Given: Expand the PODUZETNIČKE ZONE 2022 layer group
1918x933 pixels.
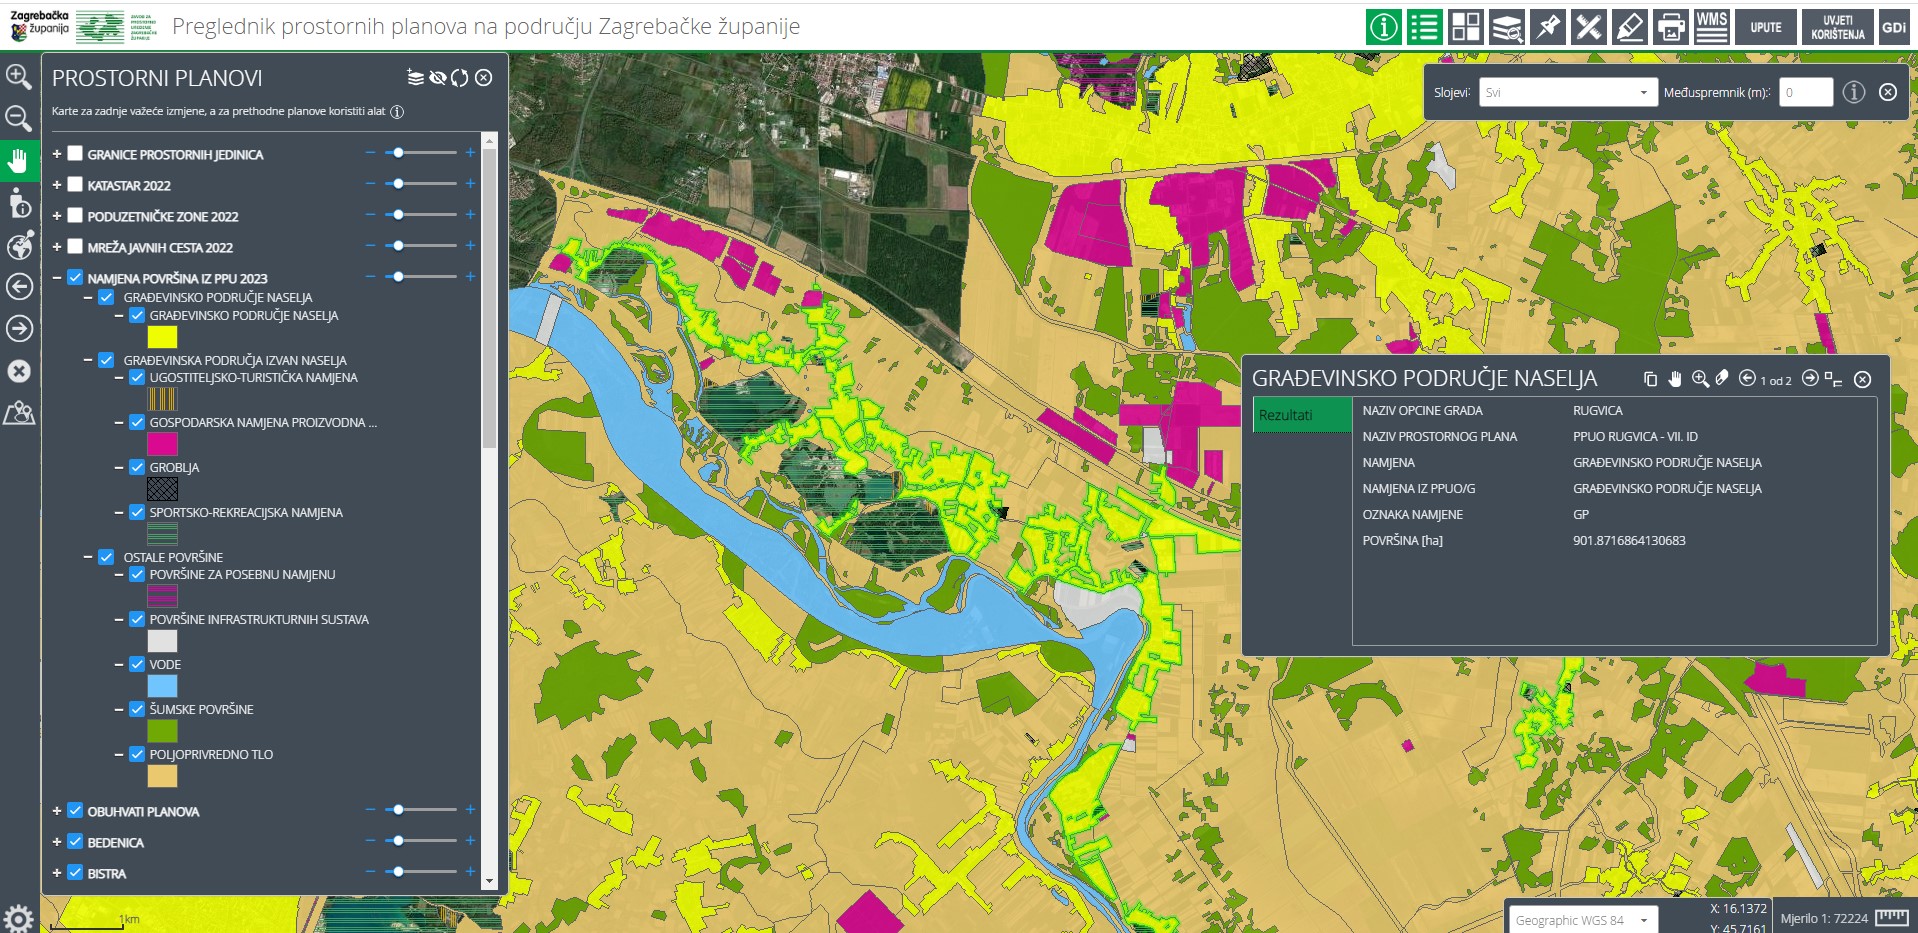Looking at the screenshot, I should (x=57, y=216).
